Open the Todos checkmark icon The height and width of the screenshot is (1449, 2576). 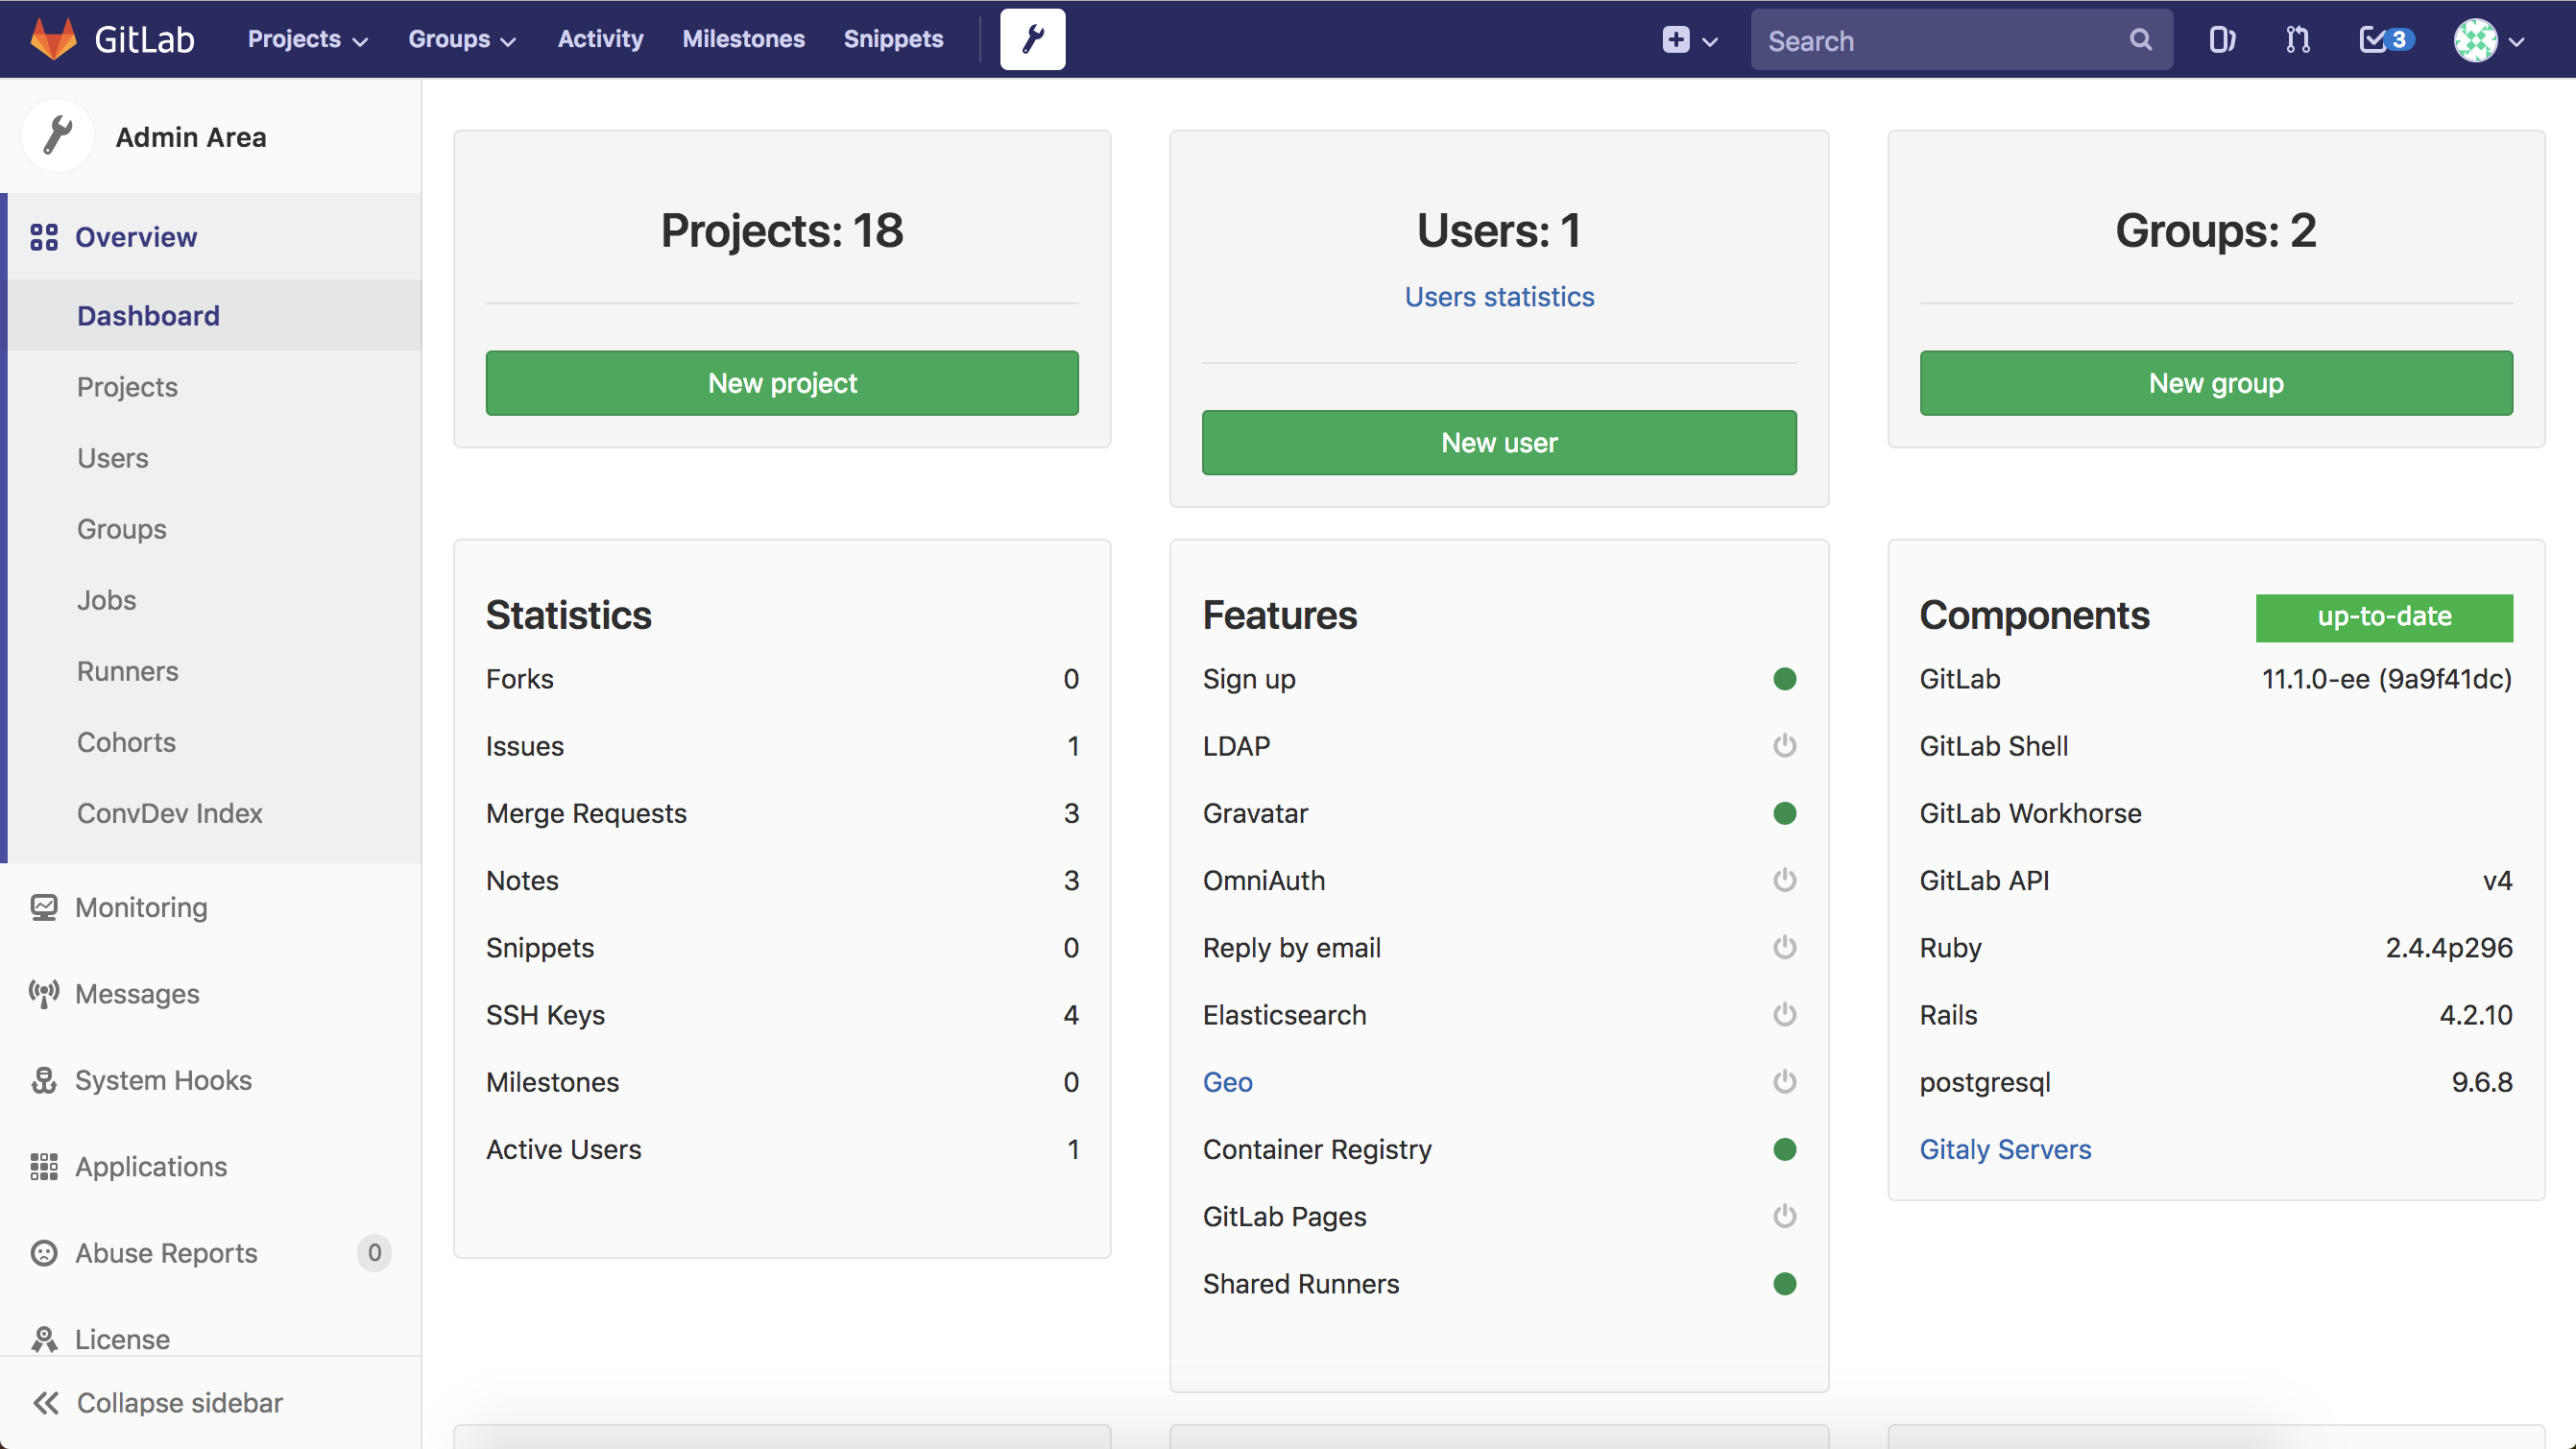click(2372, 39)
